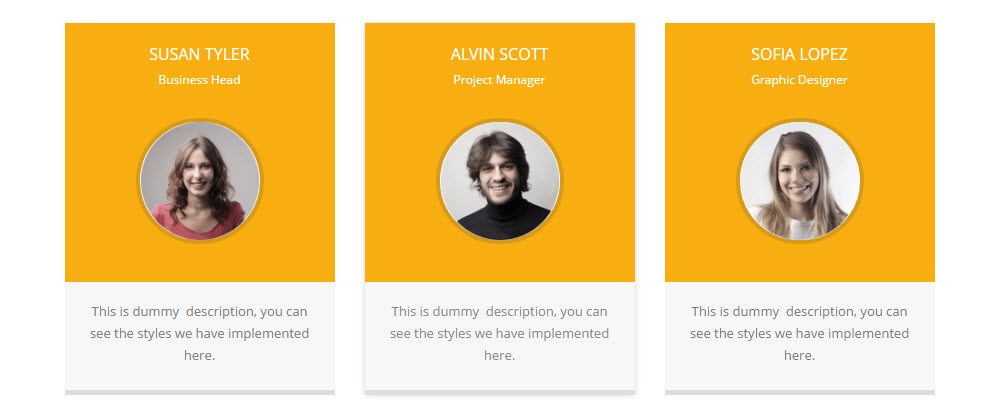Click the Graphic Designer job title

[x=799, y=80]
